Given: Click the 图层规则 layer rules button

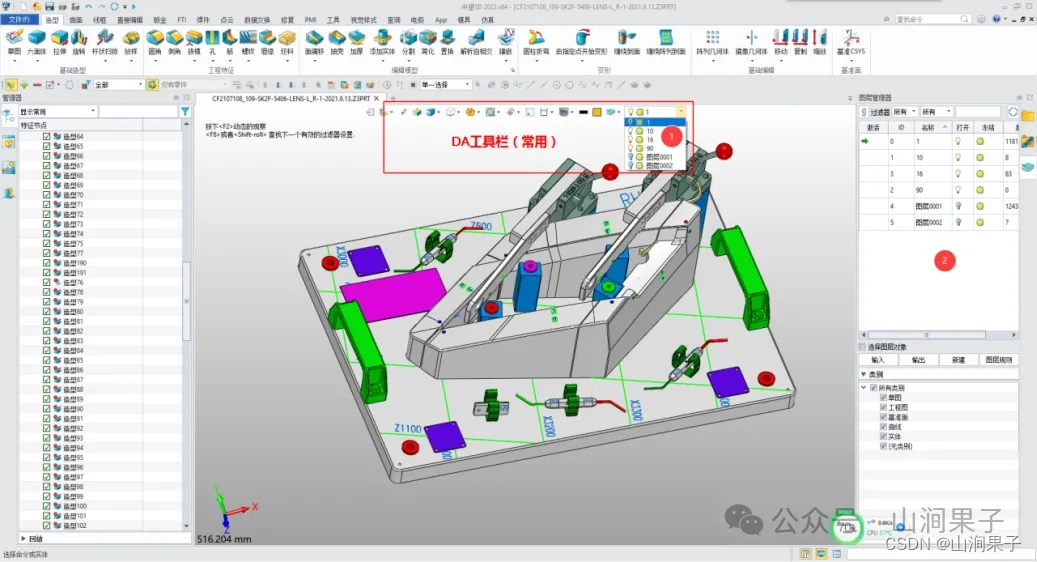Looking at the screenshot, I should pos(999,360).
